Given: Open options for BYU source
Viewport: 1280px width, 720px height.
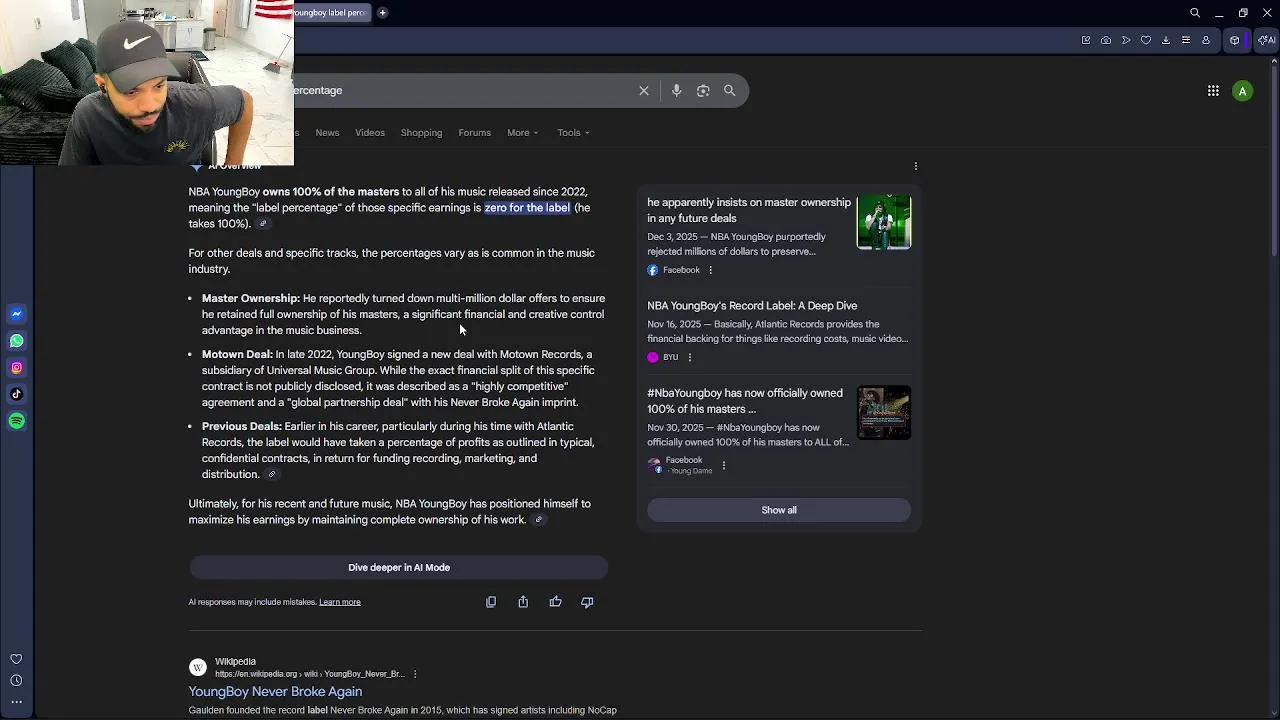Looking at the screenshot, I should pyautogui.click(x=689, y=357).
